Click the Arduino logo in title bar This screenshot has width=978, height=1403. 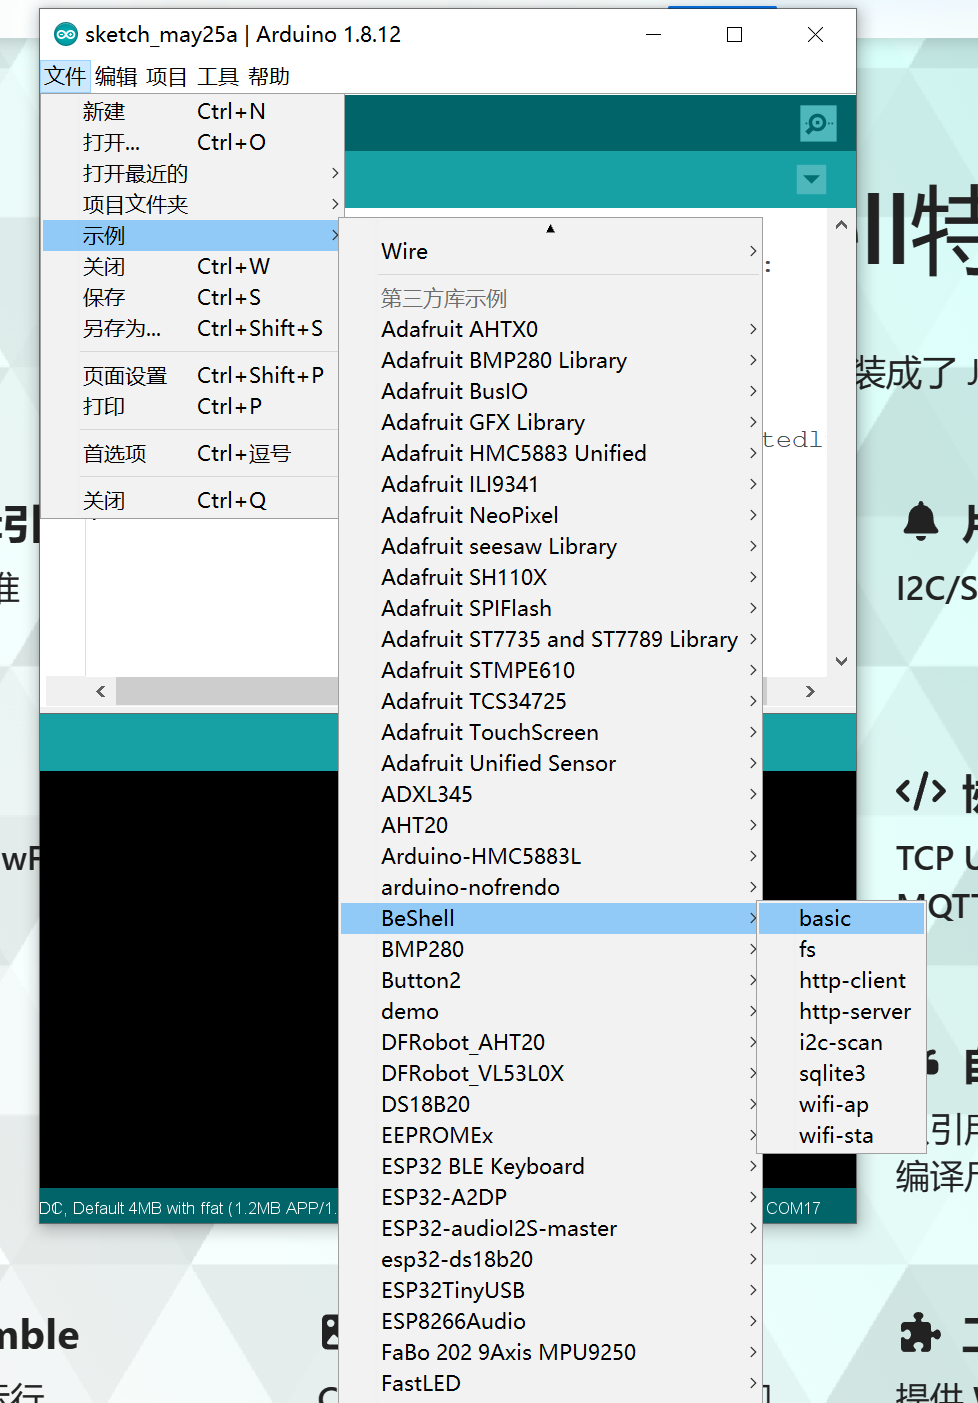coord(66,34)
